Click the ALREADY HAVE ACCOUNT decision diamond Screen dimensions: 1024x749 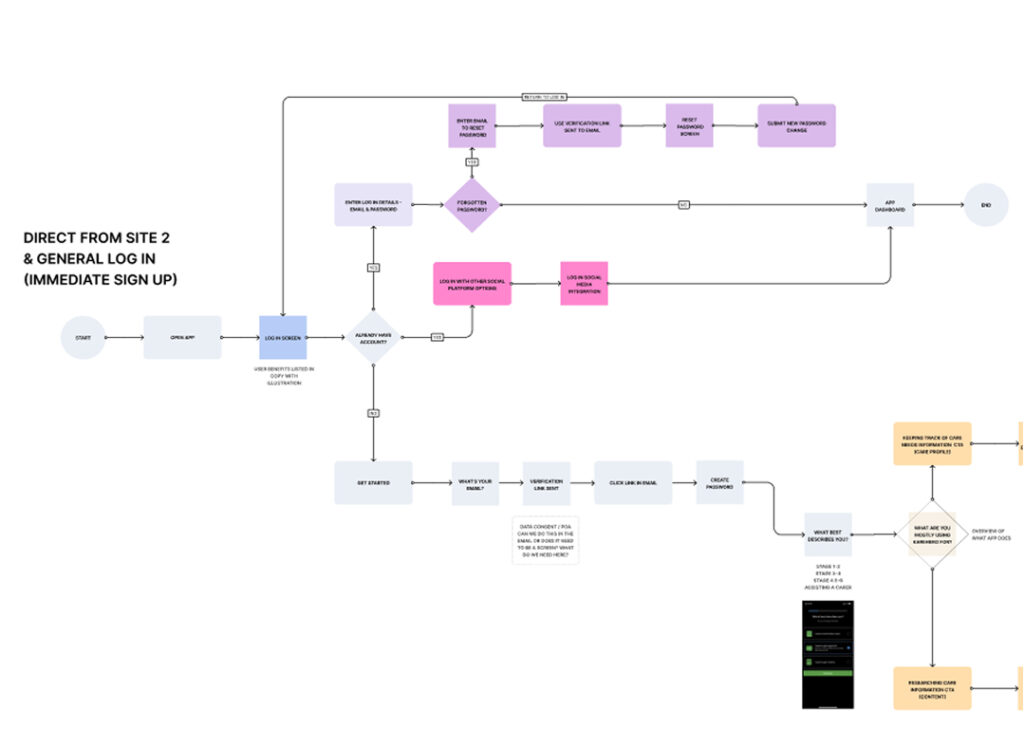click(373, 338)
